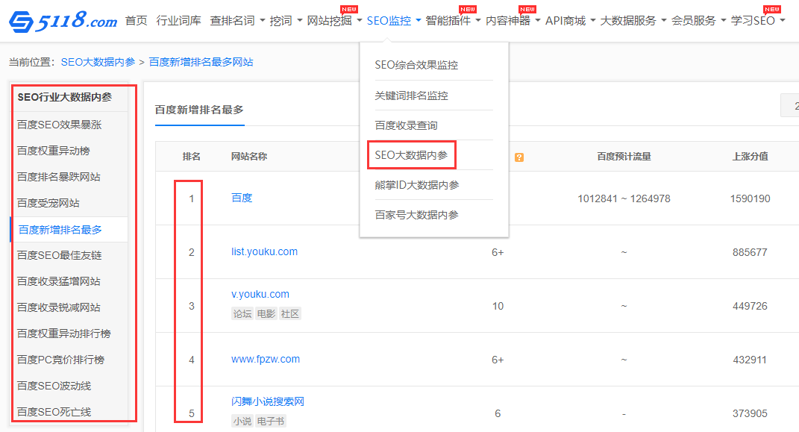Choose 关键词排名监控 from the dropdown
Viewport: 799px width, 432px height.
tap(411, 95)
